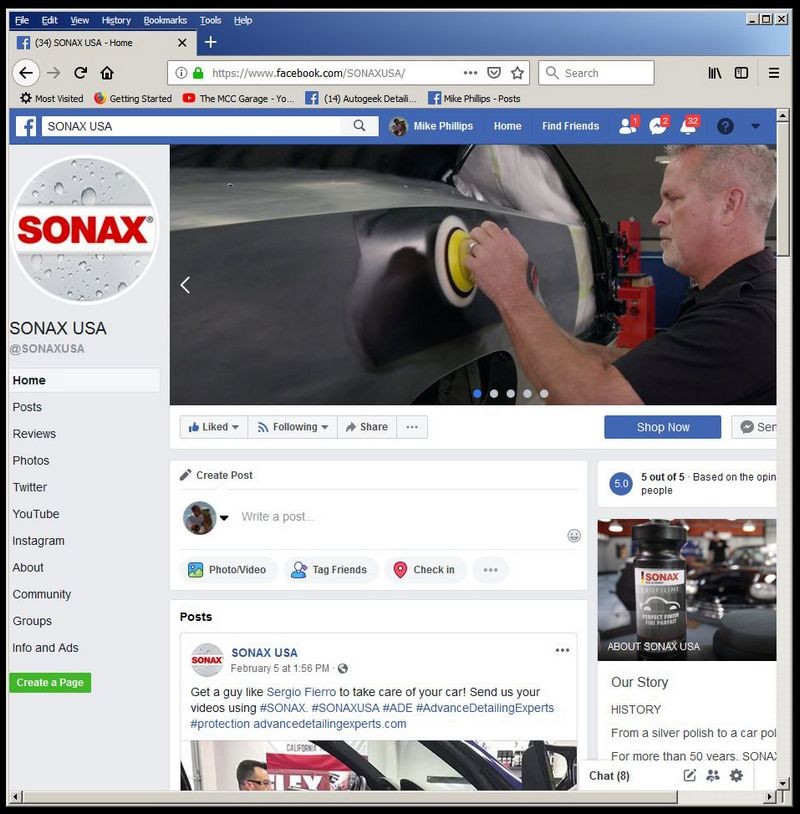Open the File menu
The width and height of the screenshot is (800, 814).
(22, 20)
